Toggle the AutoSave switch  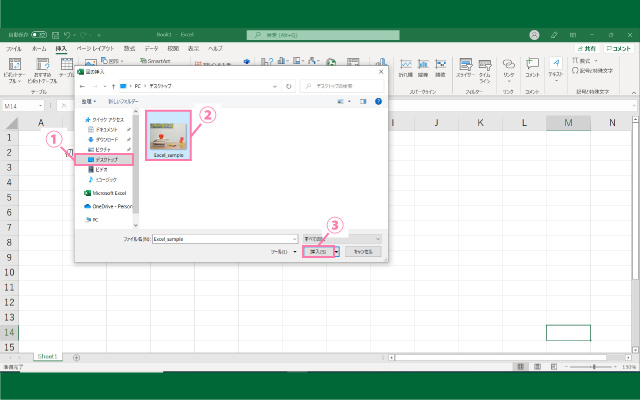[39, 35]
